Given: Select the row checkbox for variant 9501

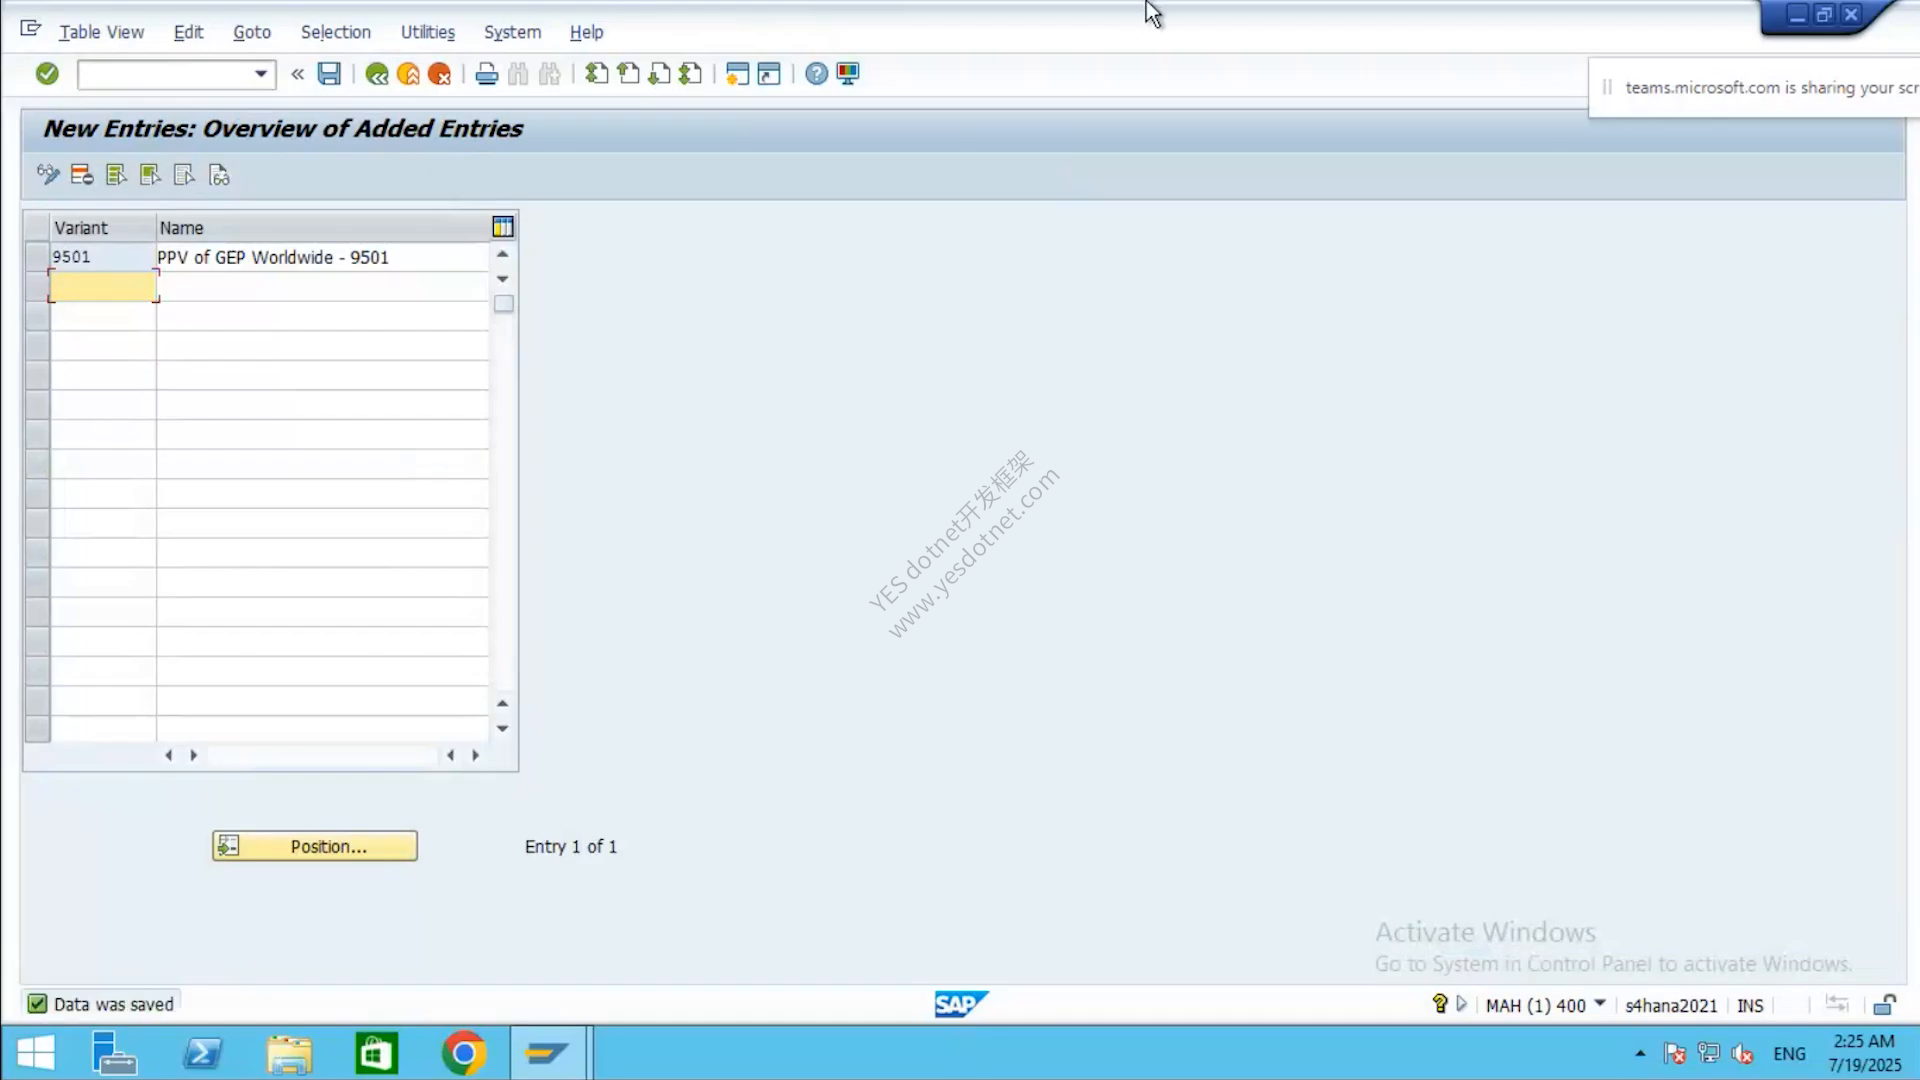Looking at the screenshot, I should click(x=37, y=257).
